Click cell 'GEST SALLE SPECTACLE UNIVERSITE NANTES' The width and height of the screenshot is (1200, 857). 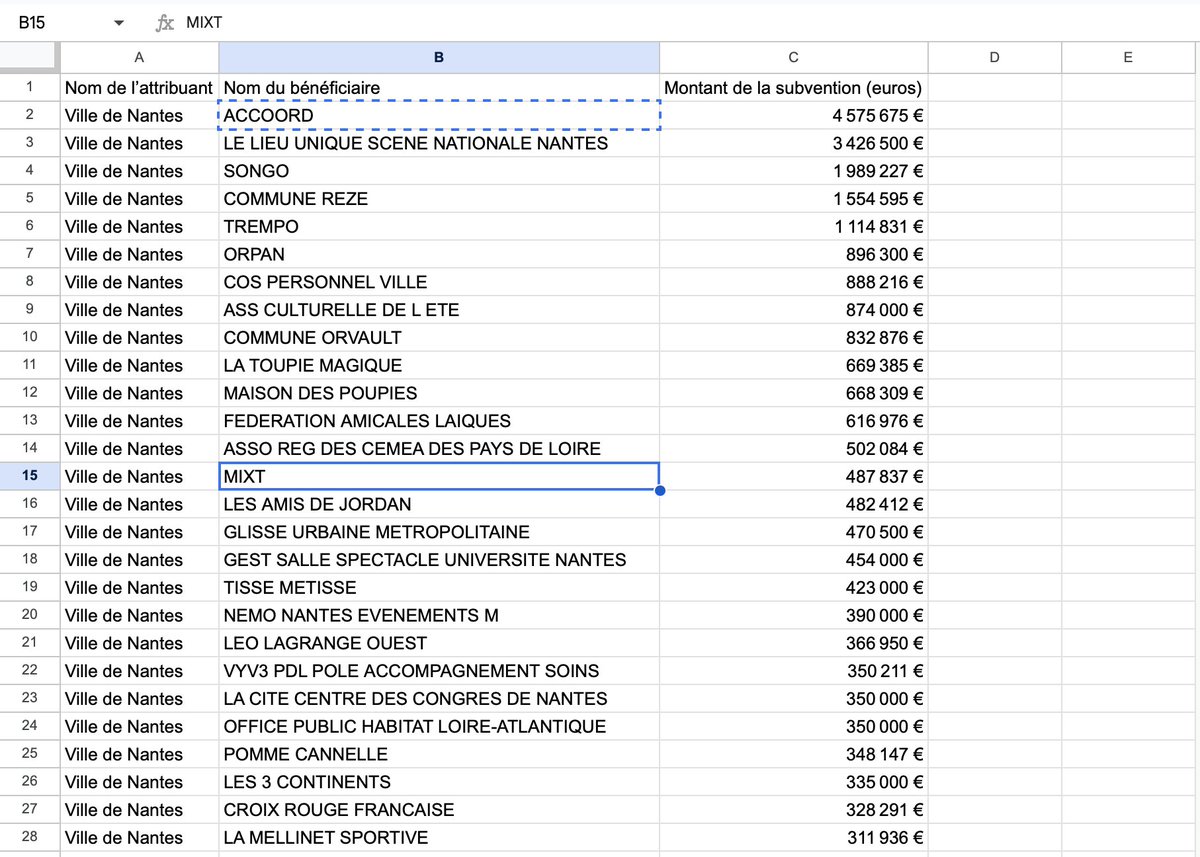click(x=439, y=560)
